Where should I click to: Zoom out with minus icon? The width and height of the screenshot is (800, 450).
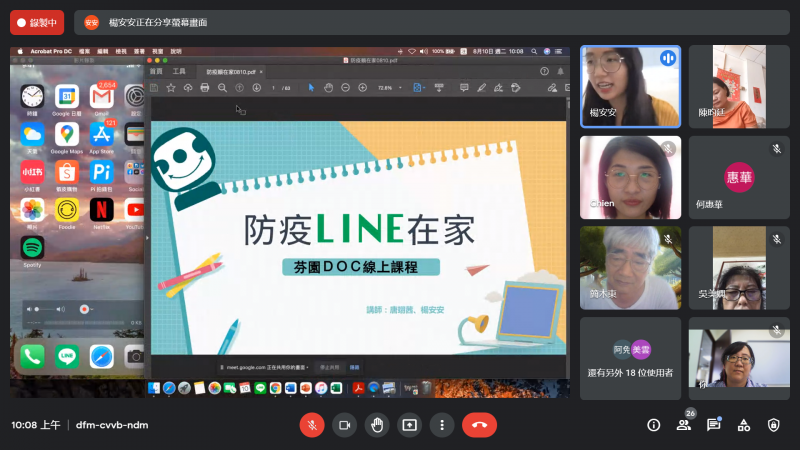point(345,88)
